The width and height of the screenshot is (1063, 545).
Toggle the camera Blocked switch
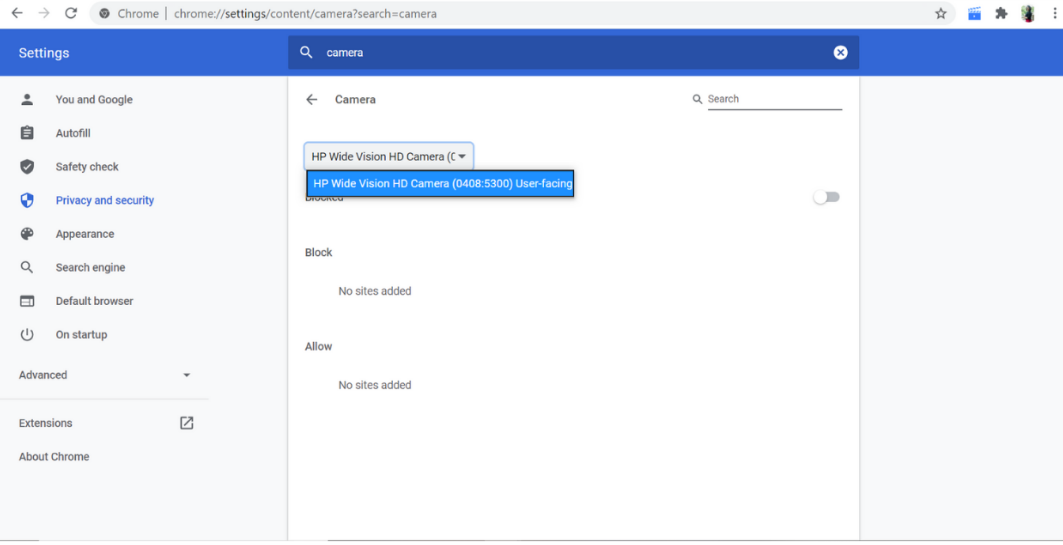[826, 197]
